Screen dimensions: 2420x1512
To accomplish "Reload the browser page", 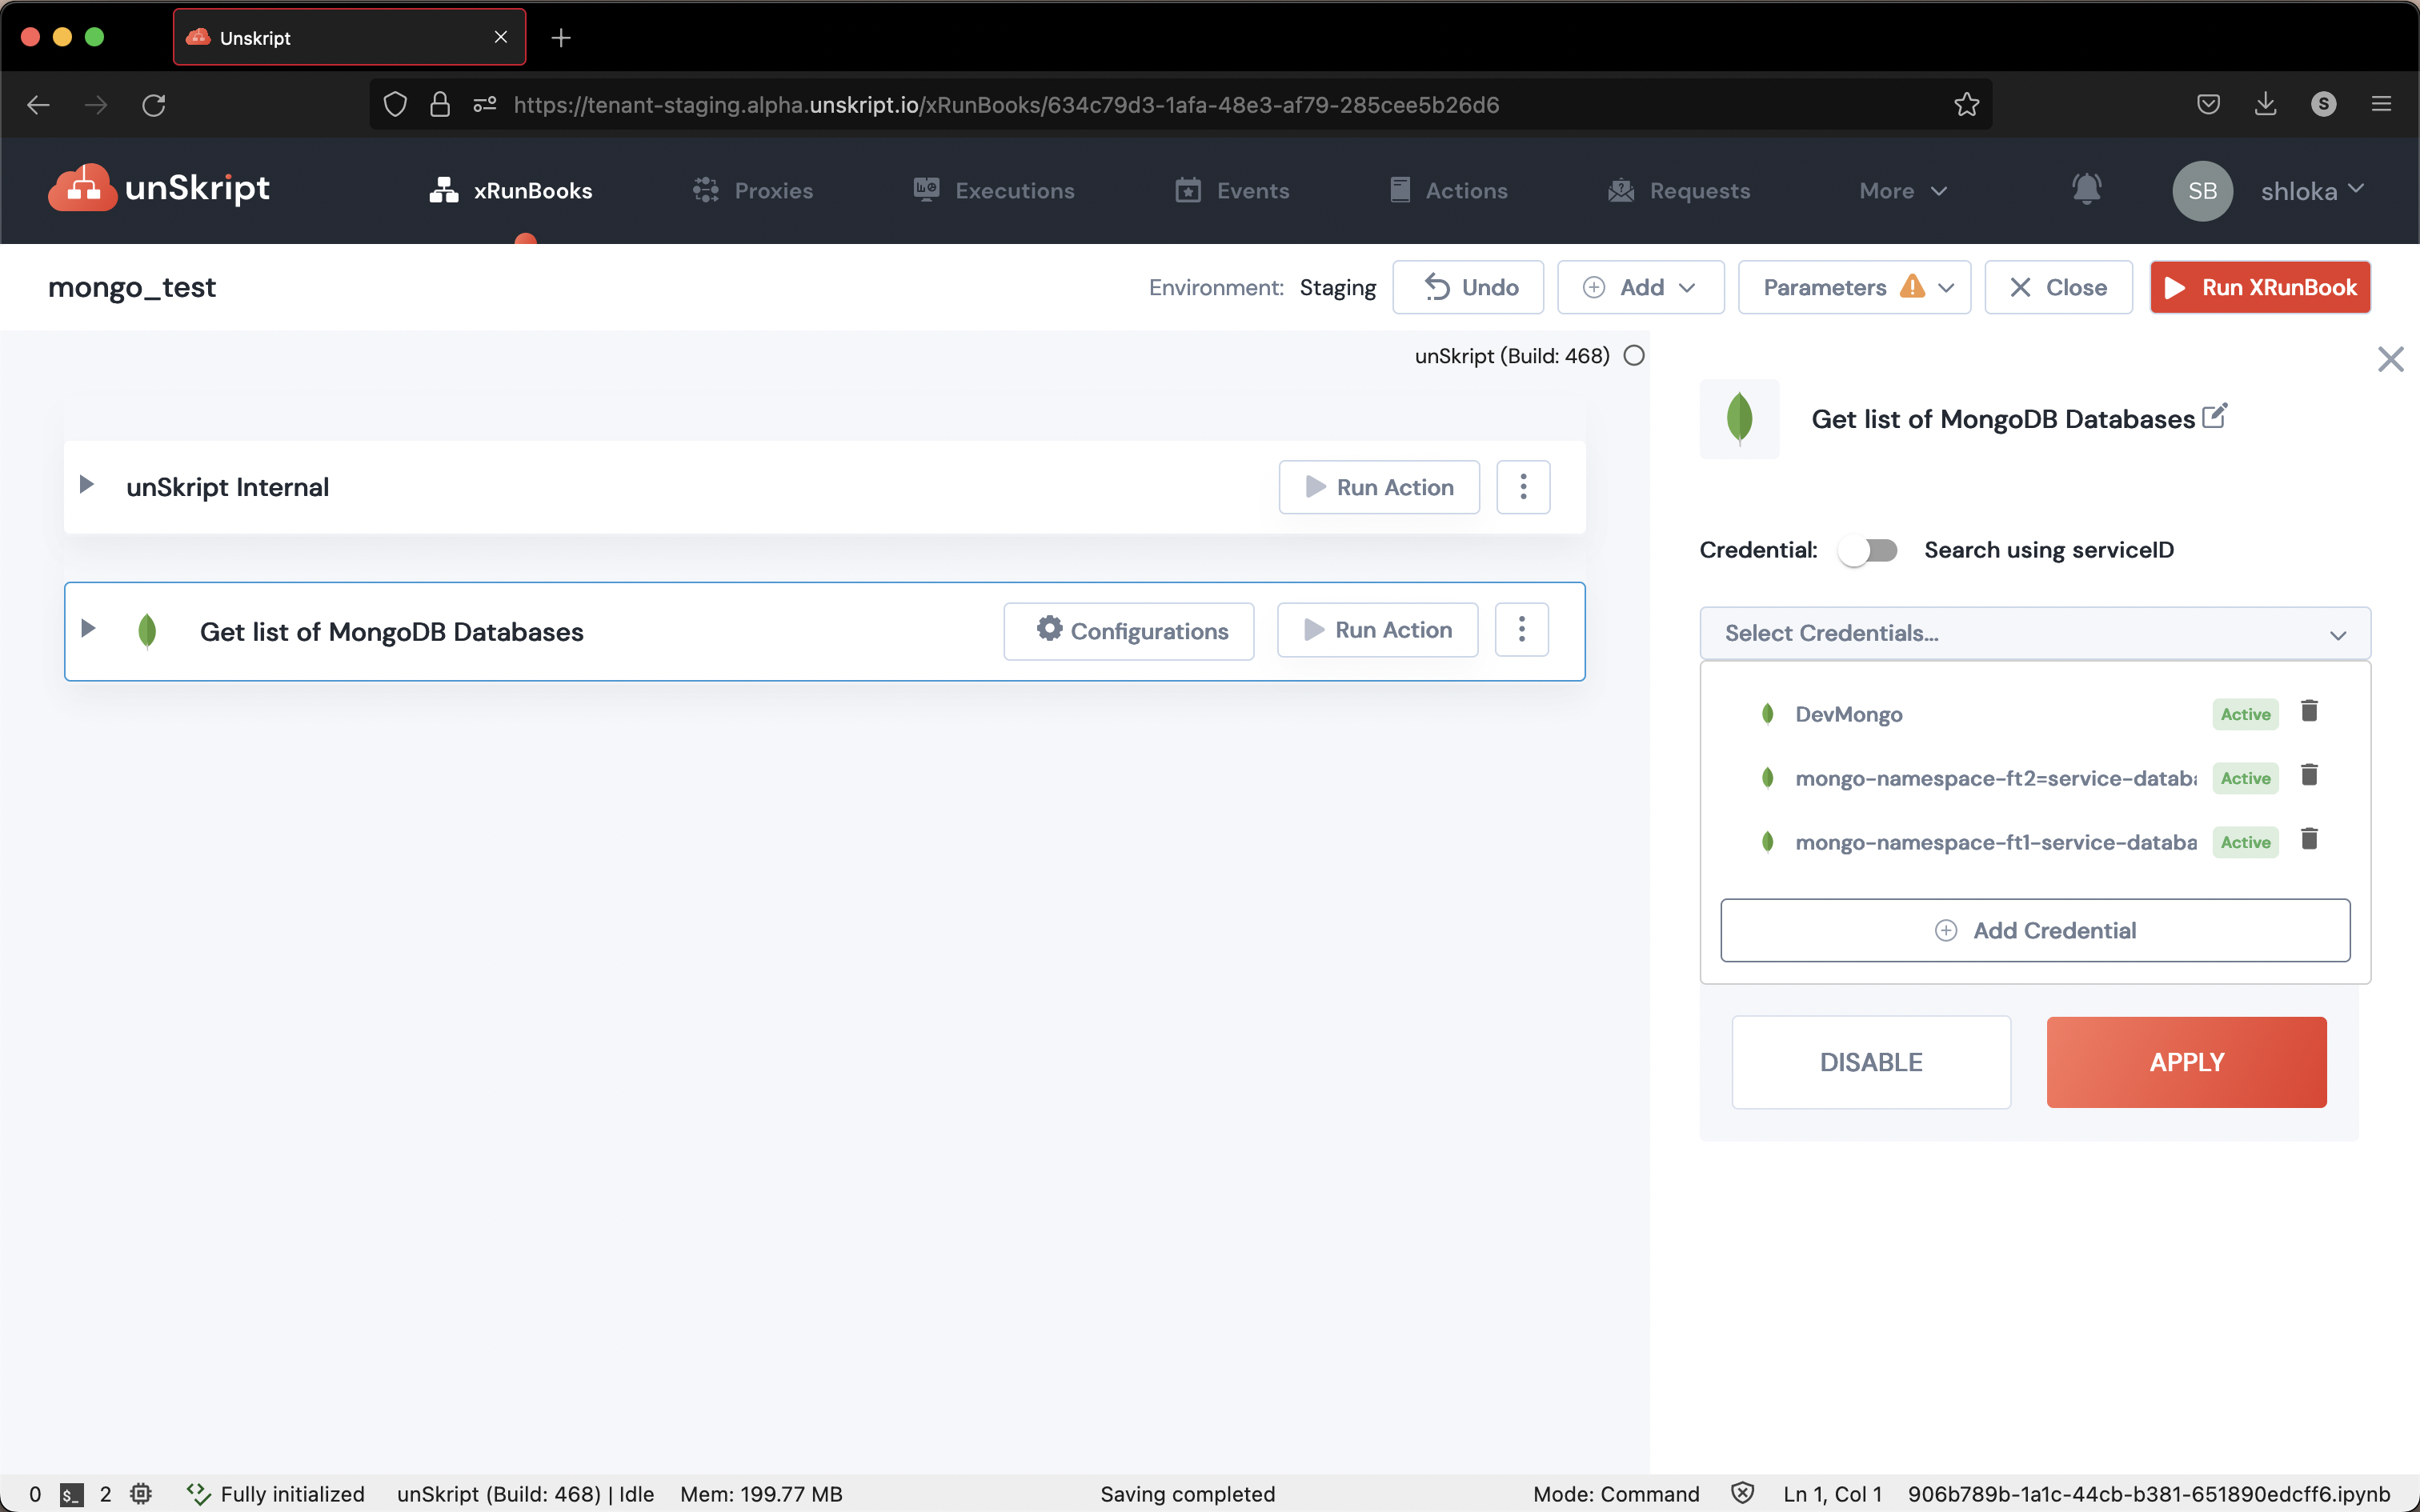I will 153,104.
